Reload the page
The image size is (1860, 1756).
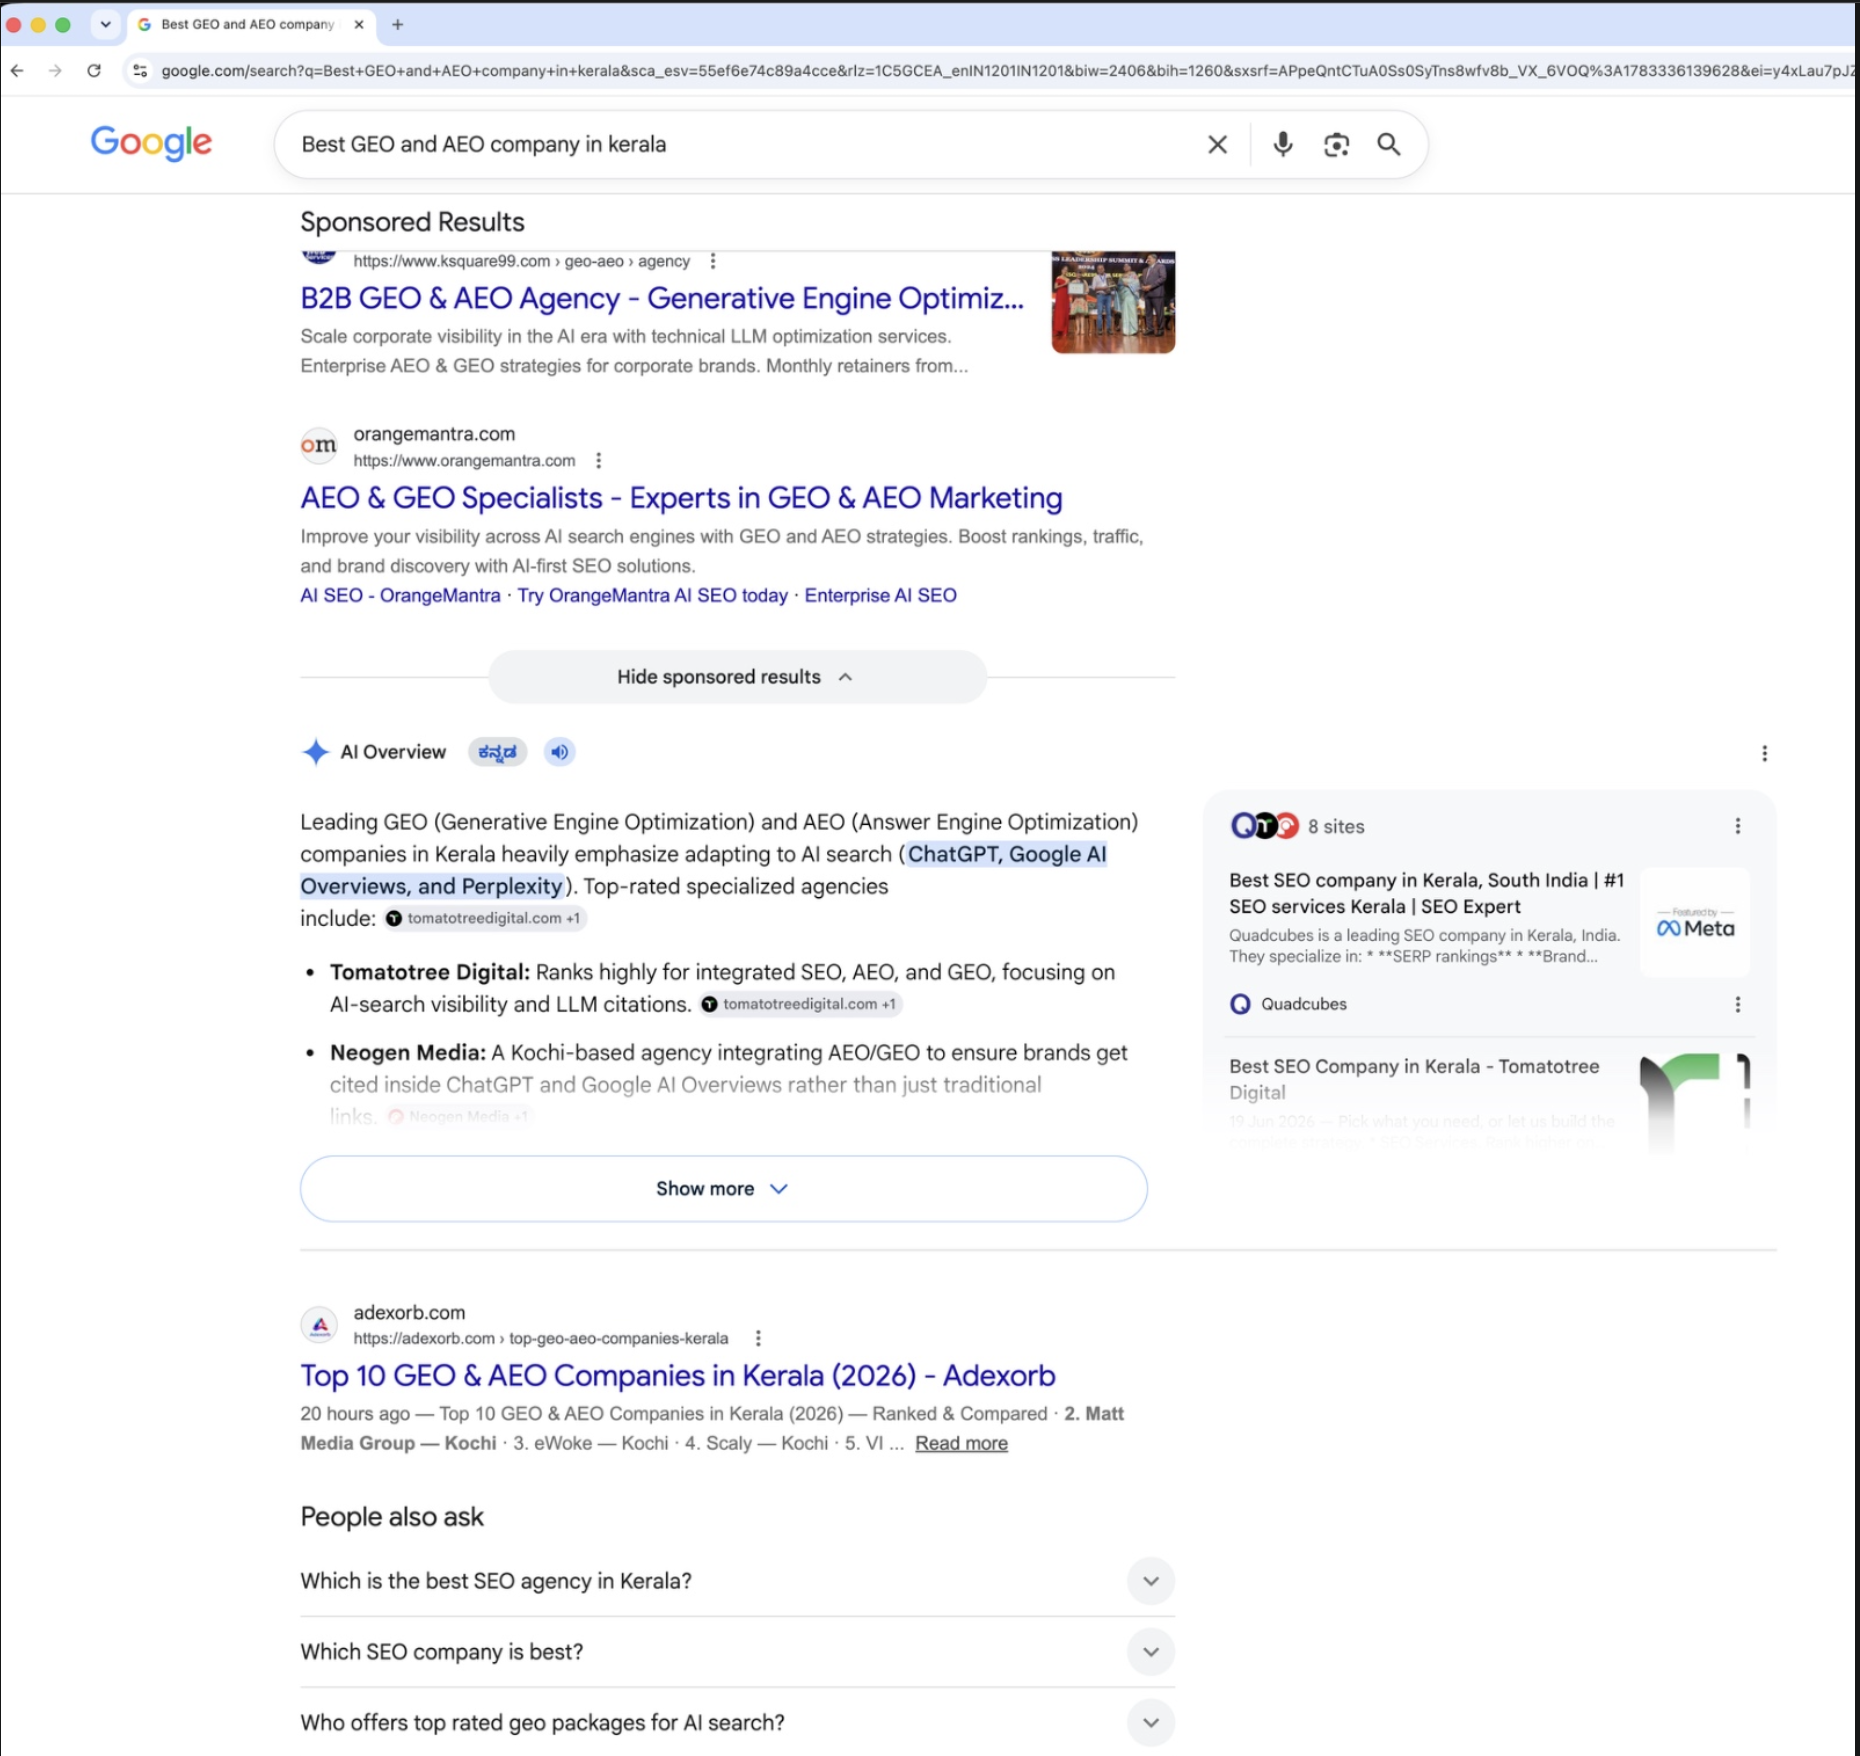click(x=94, y=71)
